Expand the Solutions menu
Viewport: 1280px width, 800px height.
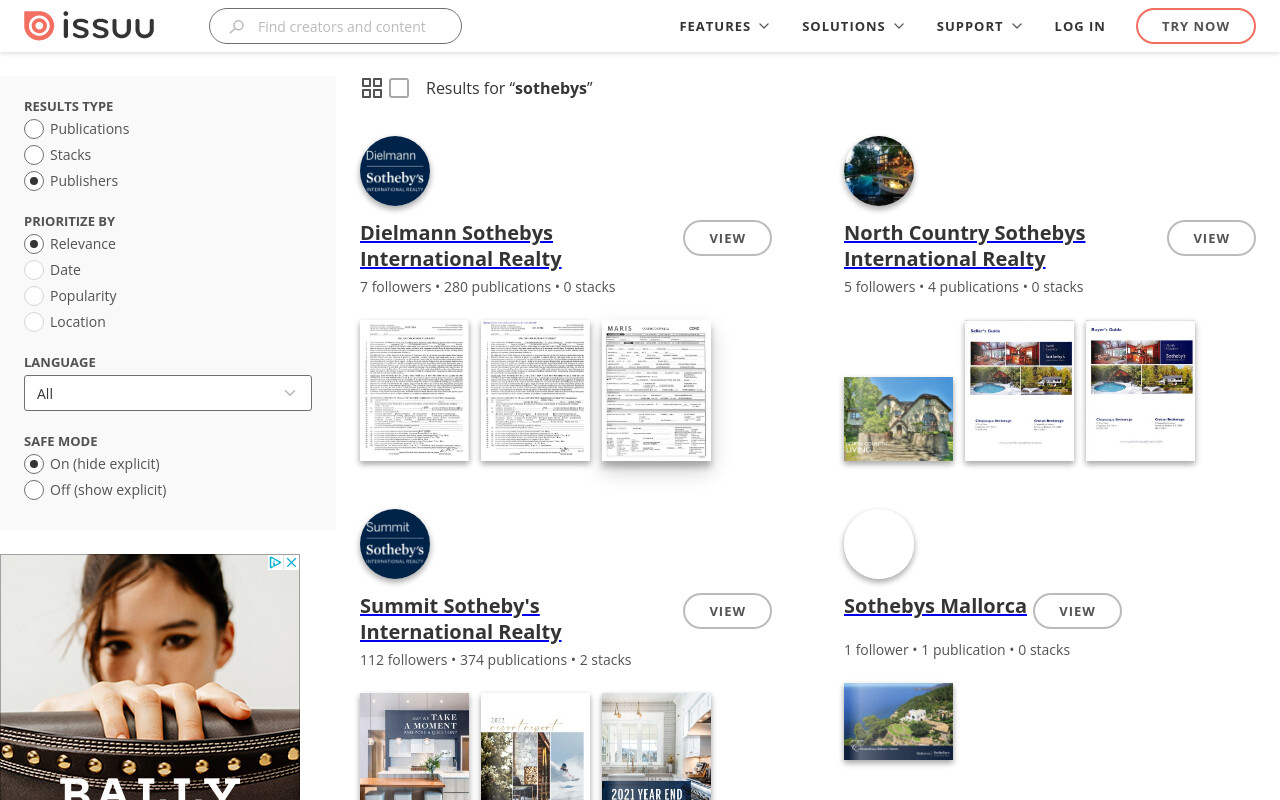(853, 26)
